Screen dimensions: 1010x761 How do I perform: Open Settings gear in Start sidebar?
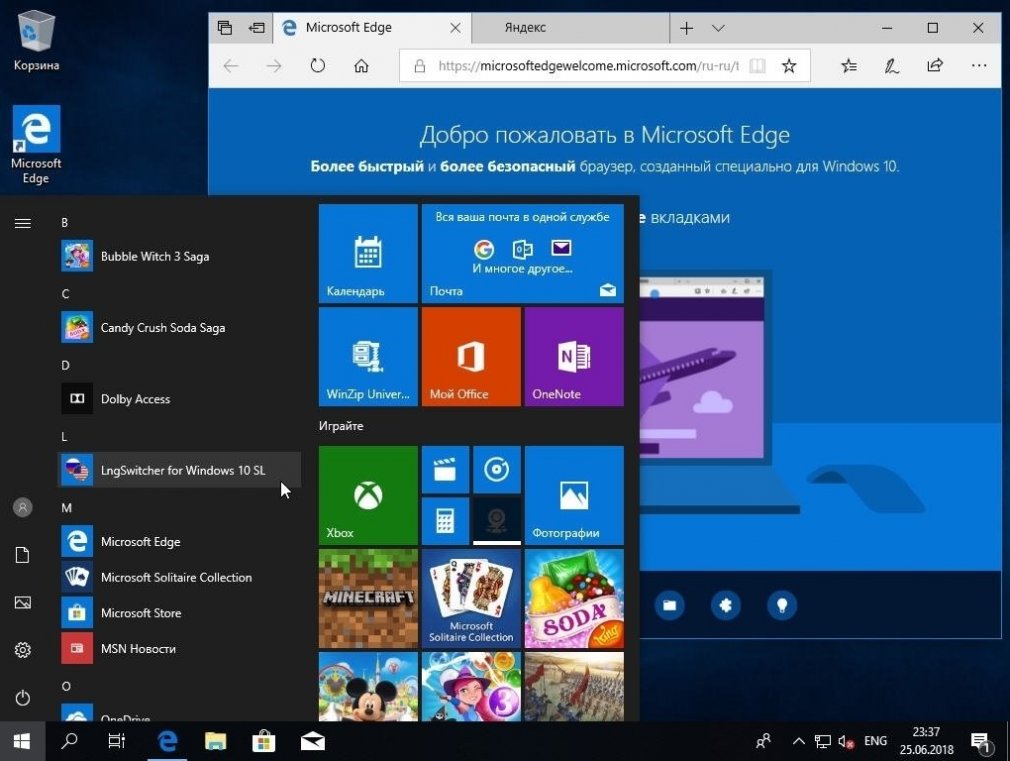(23, 650)
